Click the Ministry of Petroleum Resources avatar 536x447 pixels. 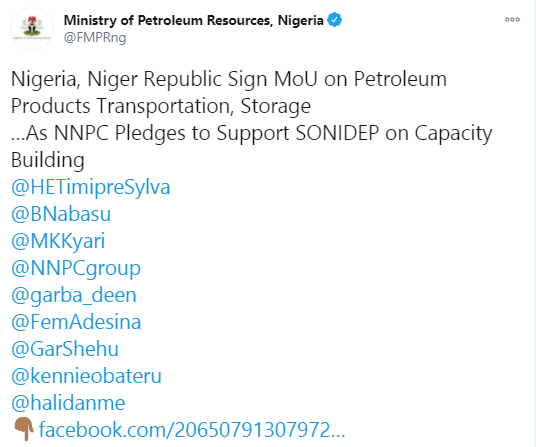32,29
